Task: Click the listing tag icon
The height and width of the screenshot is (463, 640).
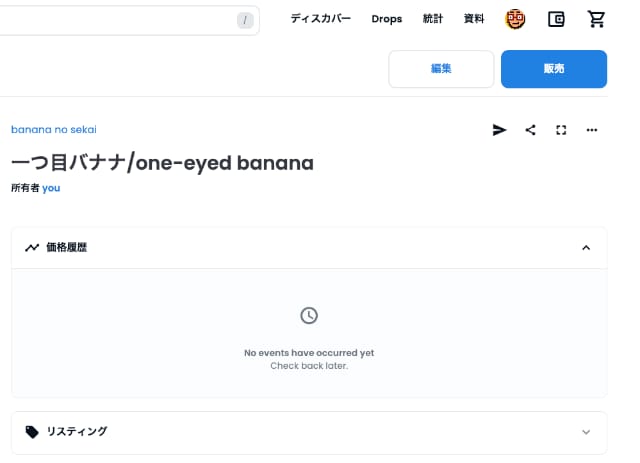Action: (32, 432)
